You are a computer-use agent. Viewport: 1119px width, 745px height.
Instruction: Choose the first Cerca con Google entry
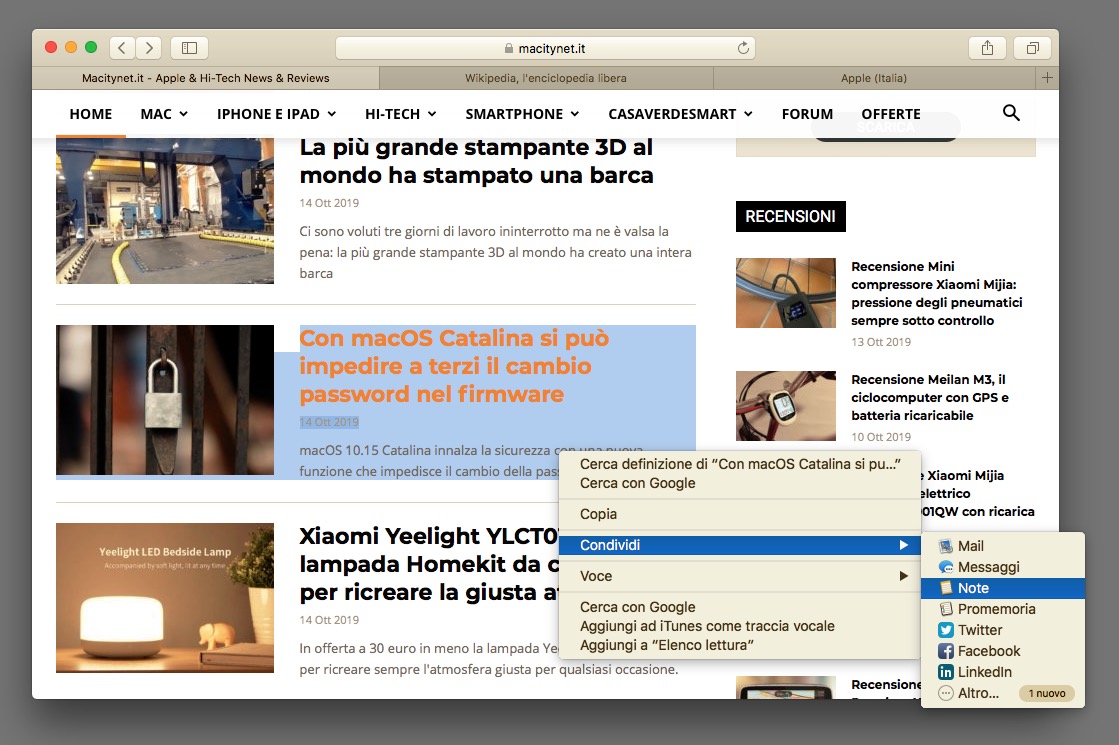(739, 483)
